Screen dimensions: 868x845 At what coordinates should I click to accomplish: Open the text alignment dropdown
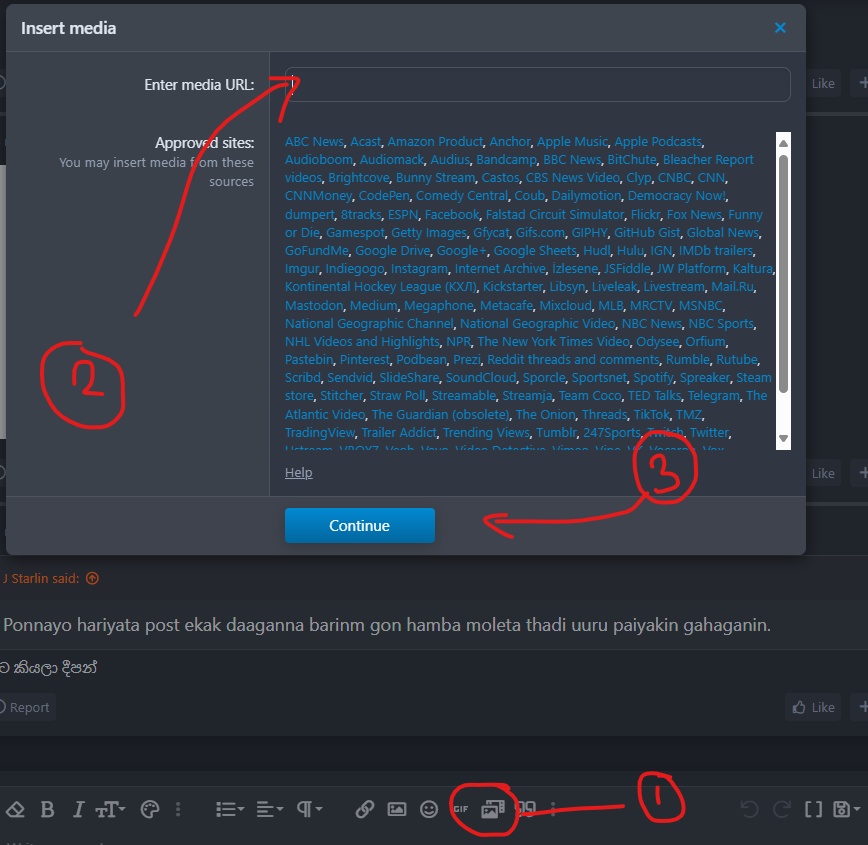point(270,810)
